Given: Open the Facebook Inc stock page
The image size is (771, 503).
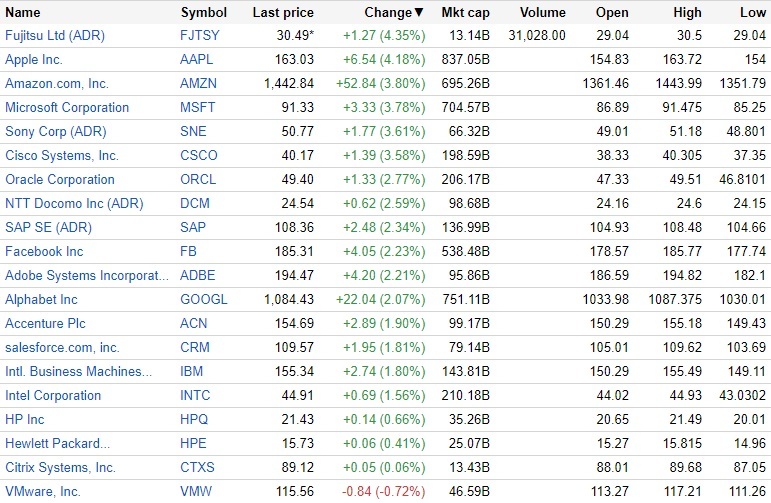Looking at the screenshot, I should (x=44, y=252).
